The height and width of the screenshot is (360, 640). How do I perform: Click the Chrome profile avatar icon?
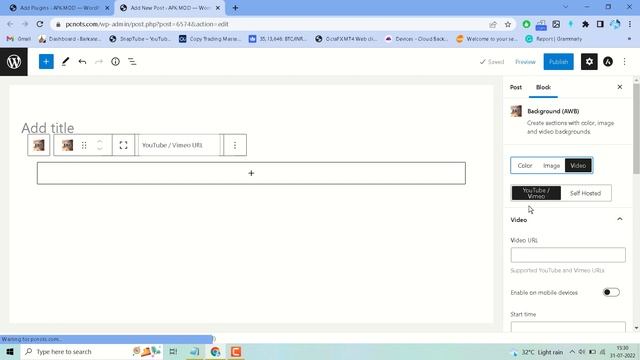(615, 24)
